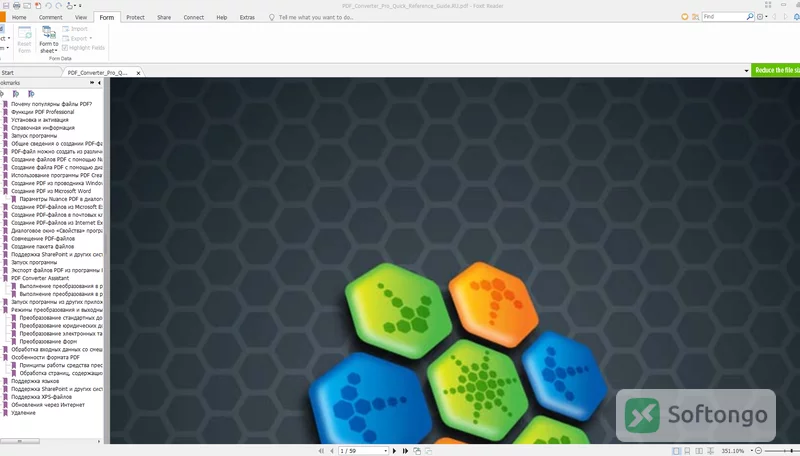Click the previous view icon in status bar
The width and height of the screenshot is (800, 456).
pyautogui.click(x=417, y=451)
